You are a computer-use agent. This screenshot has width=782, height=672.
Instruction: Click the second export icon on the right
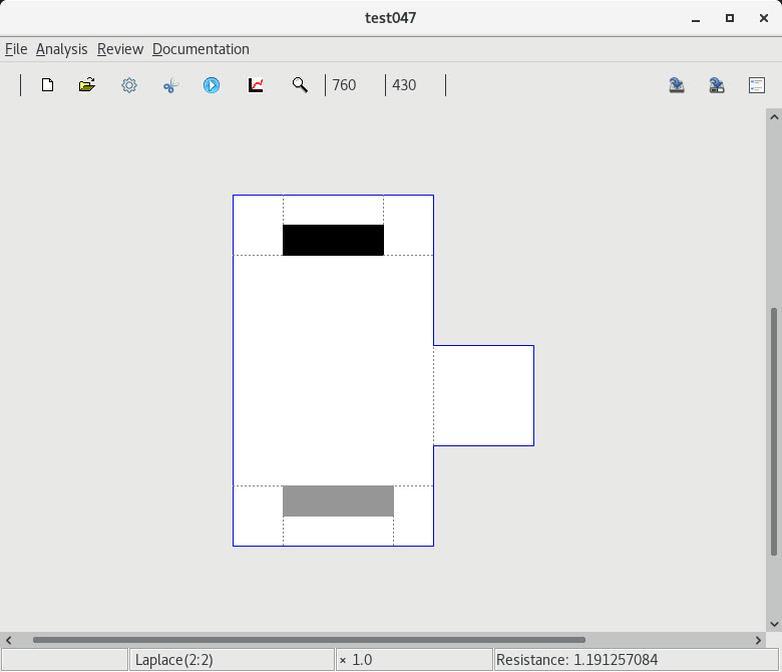[x=717, y=85]
